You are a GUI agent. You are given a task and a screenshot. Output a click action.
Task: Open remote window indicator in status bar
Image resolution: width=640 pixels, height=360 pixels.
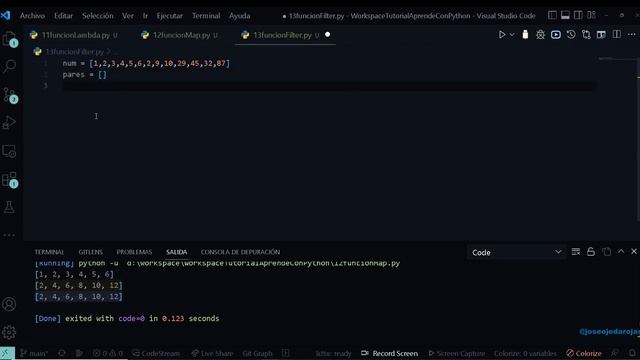pyautogui.click(x=7, y=353)
